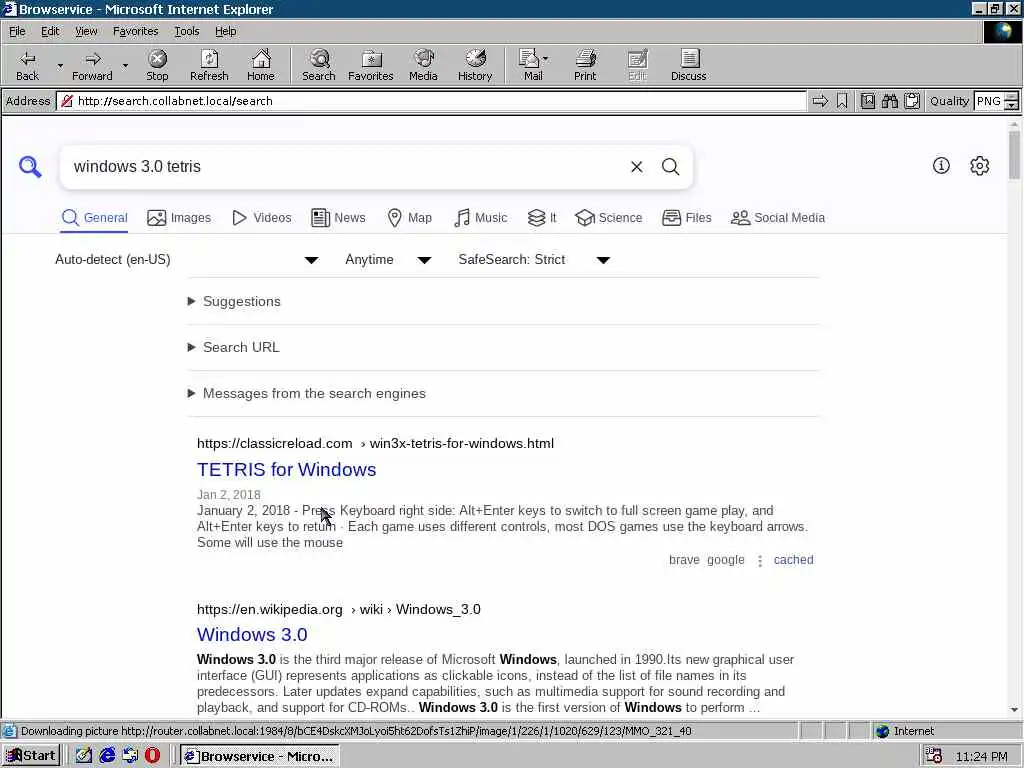The image size is (1024, 768).
Task: Click the binoculars find icon
Action: tap(889, 101)
